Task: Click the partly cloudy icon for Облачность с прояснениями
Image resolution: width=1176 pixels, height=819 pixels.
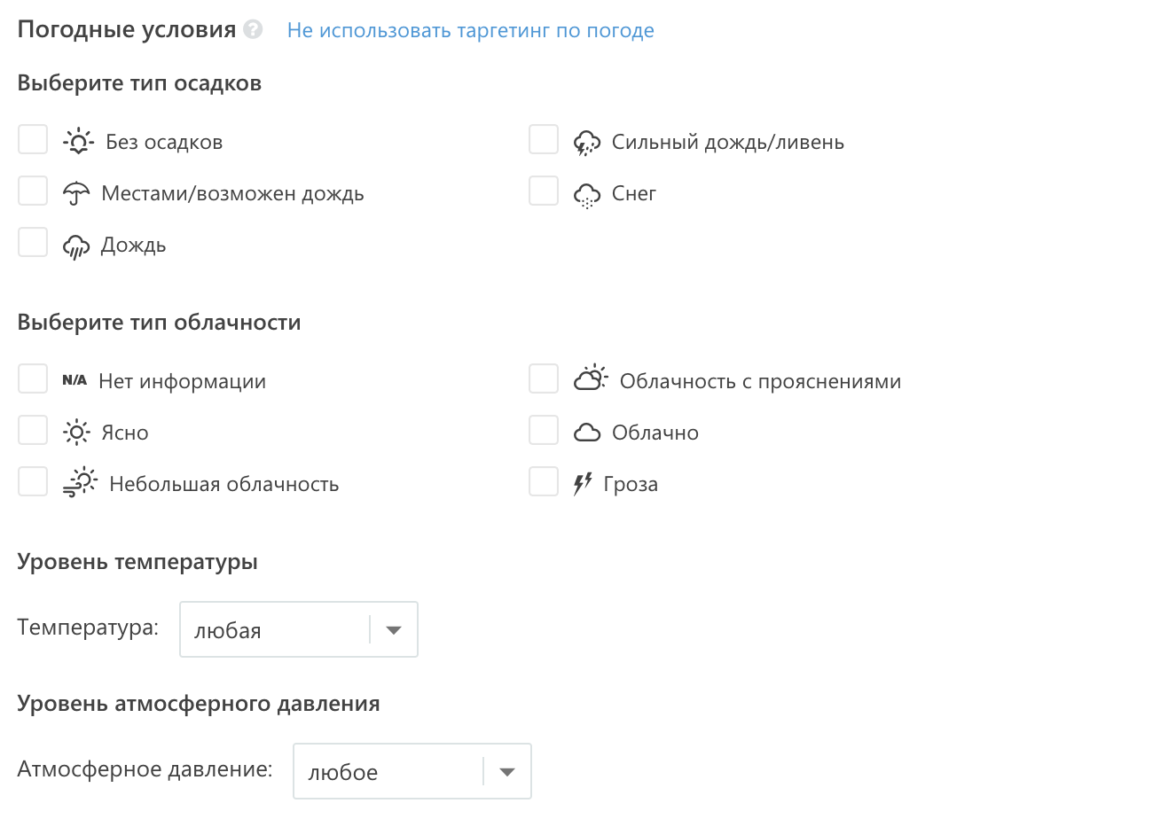Action: coord(590,380)
